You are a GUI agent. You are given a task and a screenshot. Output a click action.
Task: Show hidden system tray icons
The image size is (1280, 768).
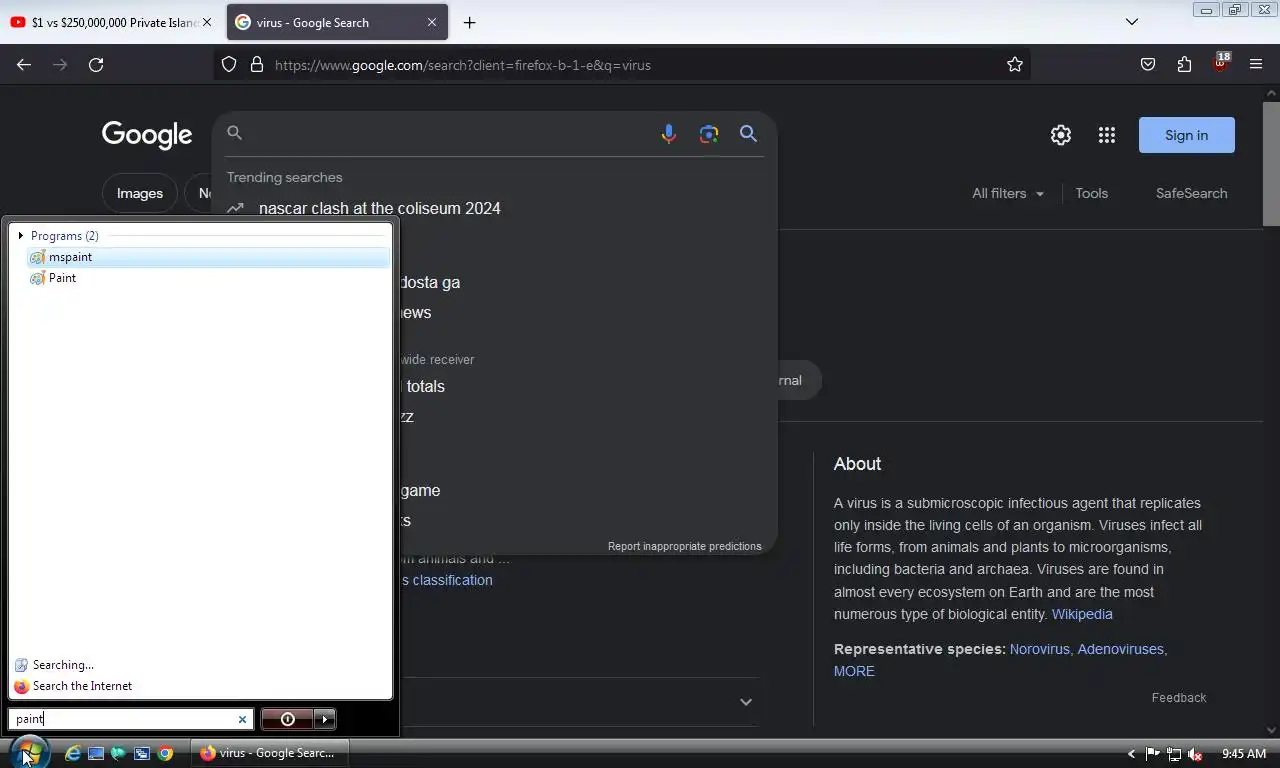[1132, 754]
